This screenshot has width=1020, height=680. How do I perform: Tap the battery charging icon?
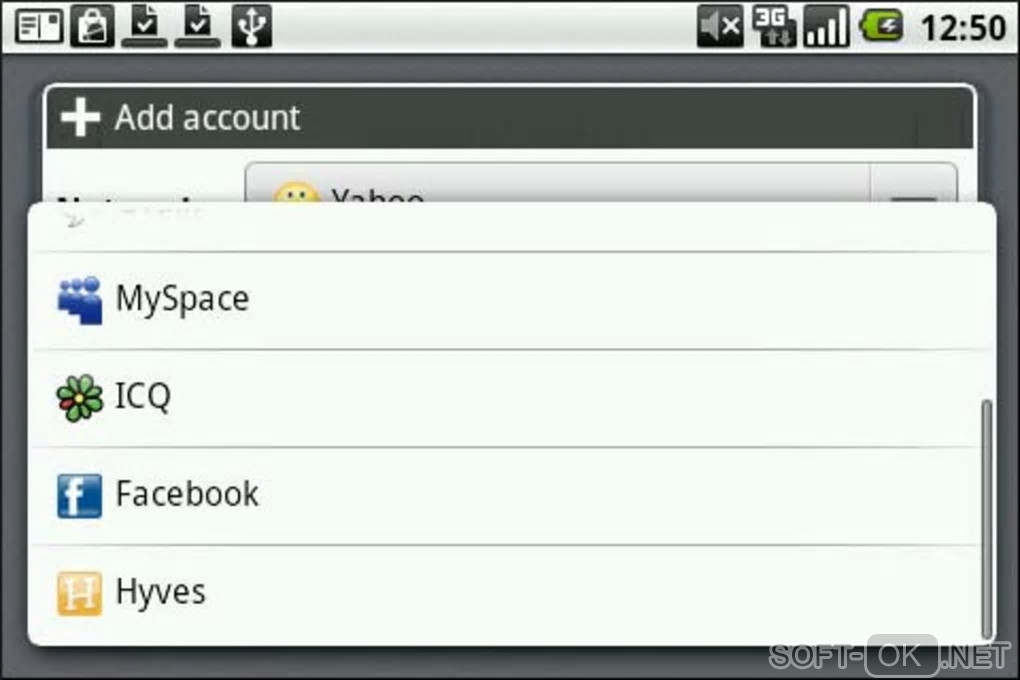pyautogui.click(x=882, y=26)
